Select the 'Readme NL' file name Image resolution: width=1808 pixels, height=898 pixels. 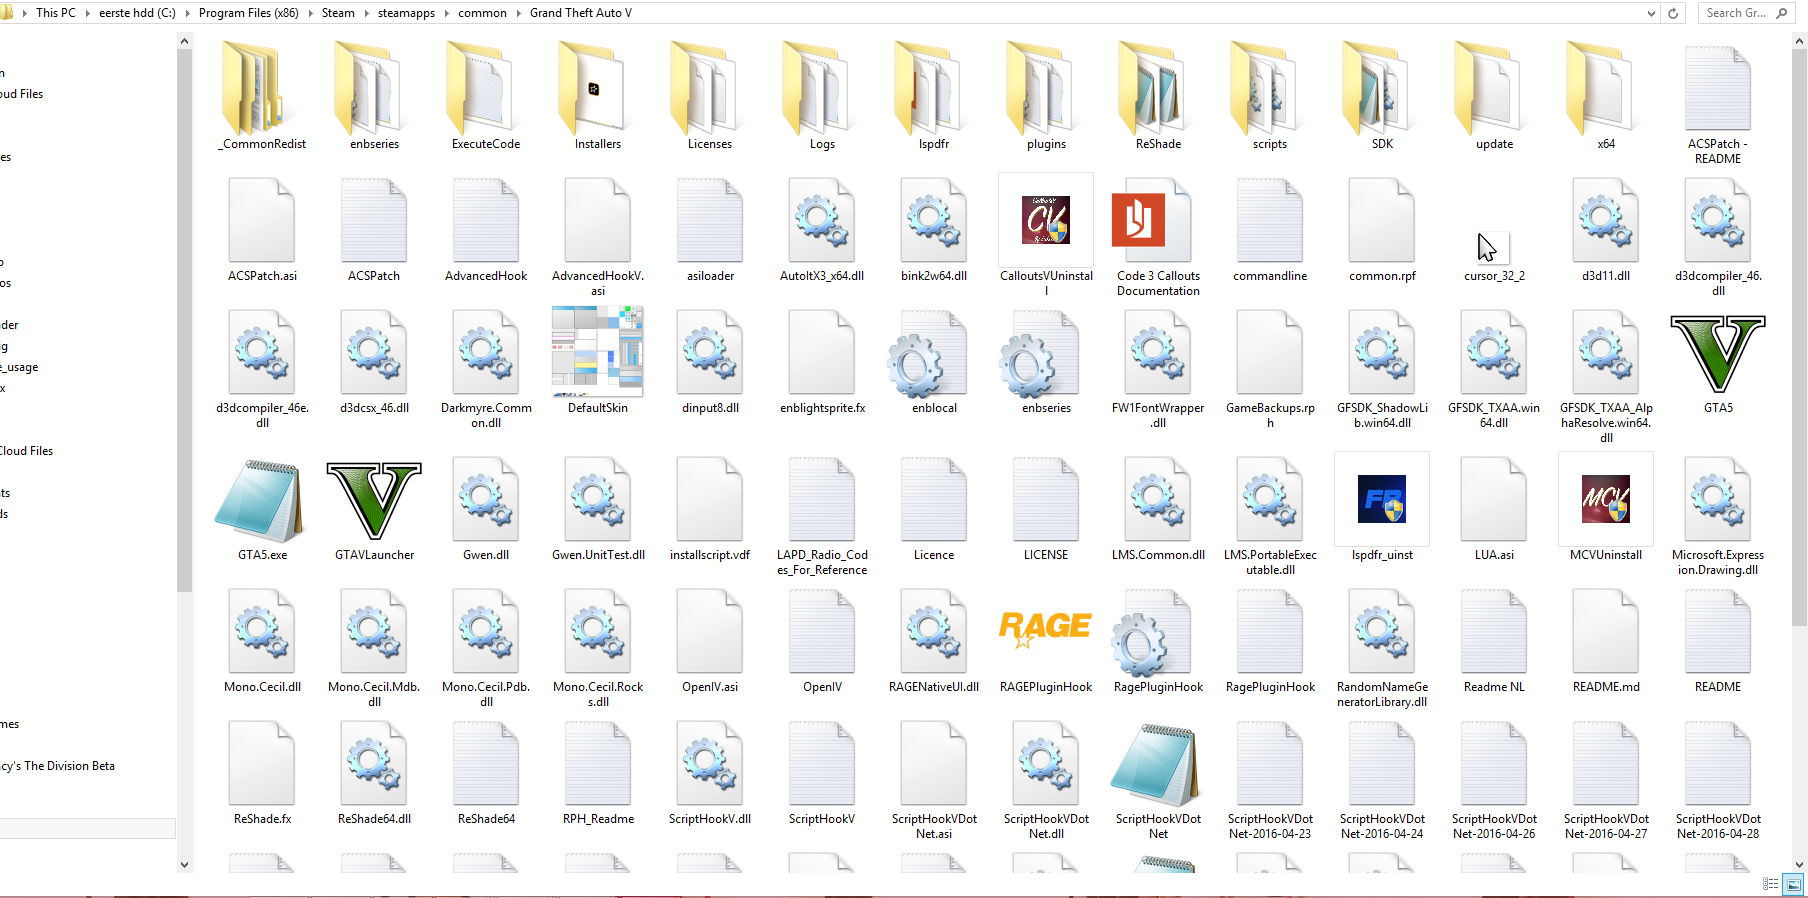tap(1494, 687)
